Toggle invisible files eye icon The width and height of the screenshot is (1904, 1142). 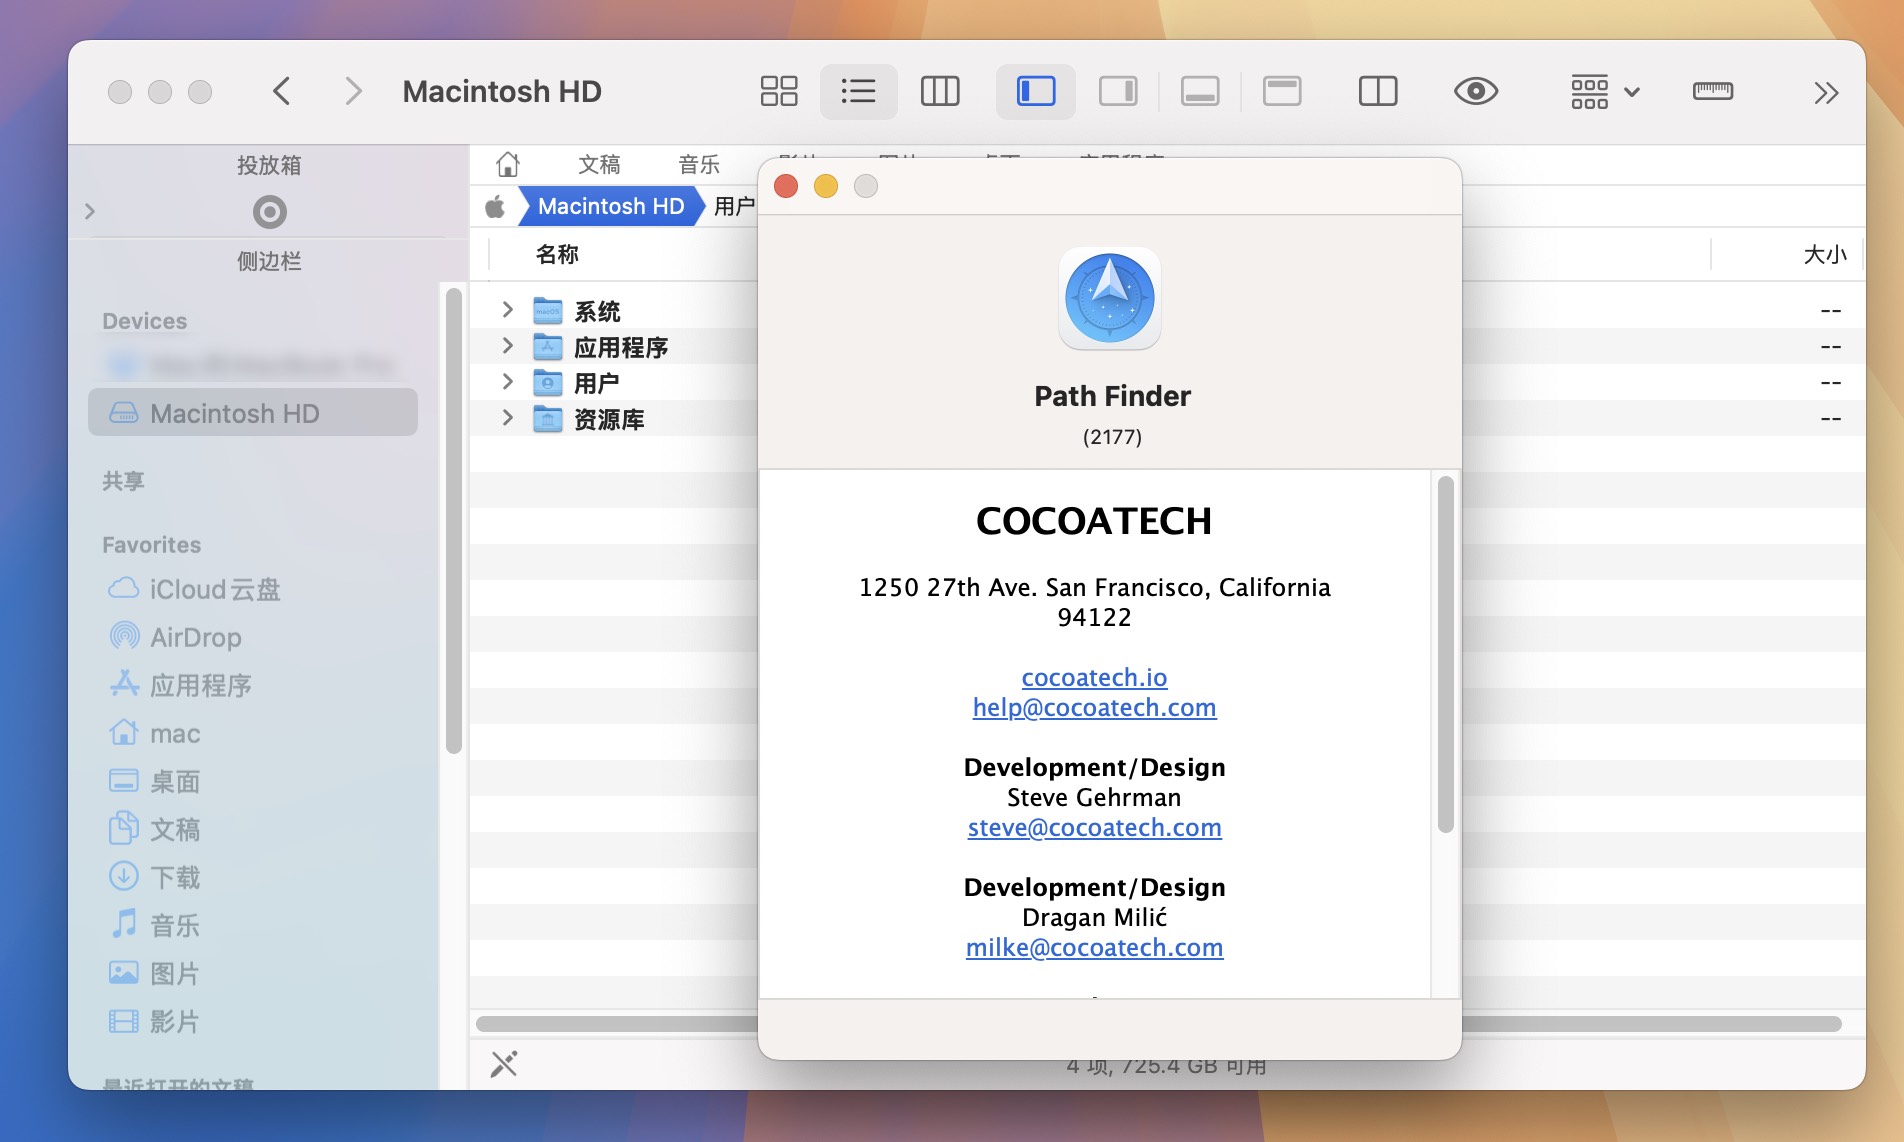coord(1476,92)
